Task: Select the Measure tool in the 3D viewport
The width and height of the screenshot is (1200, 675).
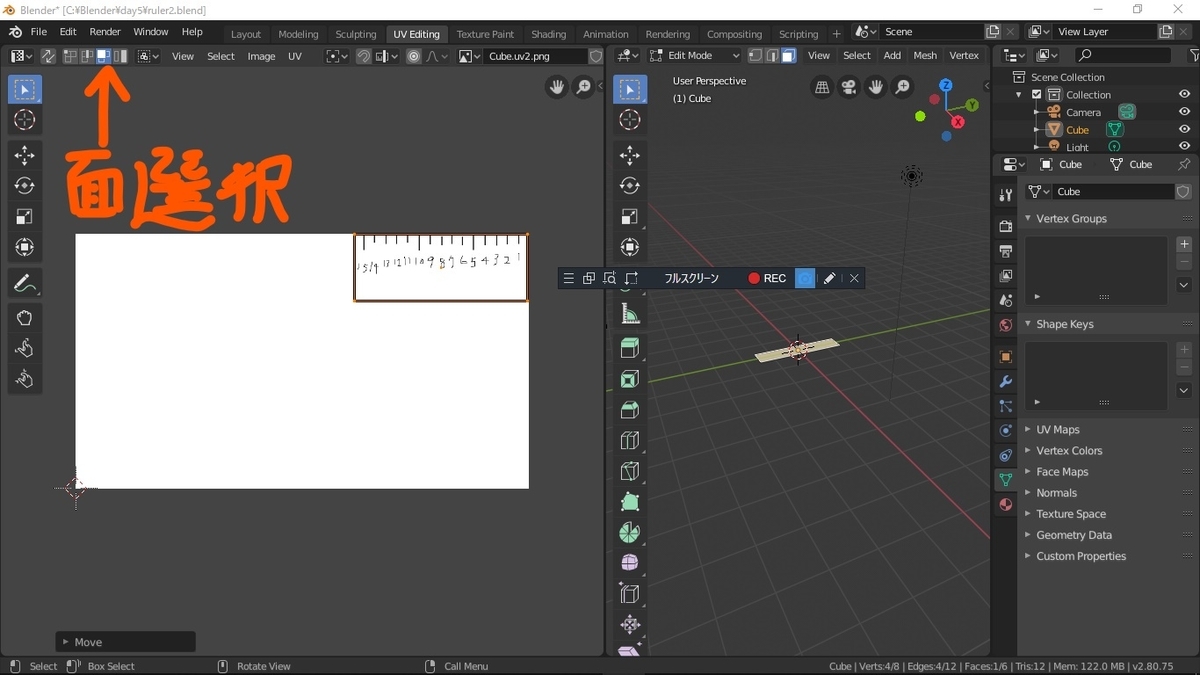Action: 630,314
